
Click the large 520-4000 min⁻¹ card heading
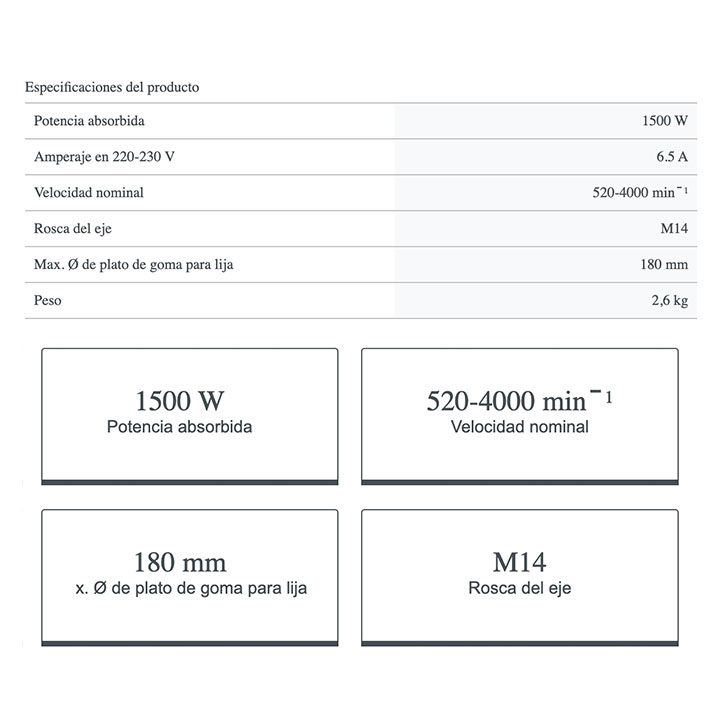tap(519, 401)
